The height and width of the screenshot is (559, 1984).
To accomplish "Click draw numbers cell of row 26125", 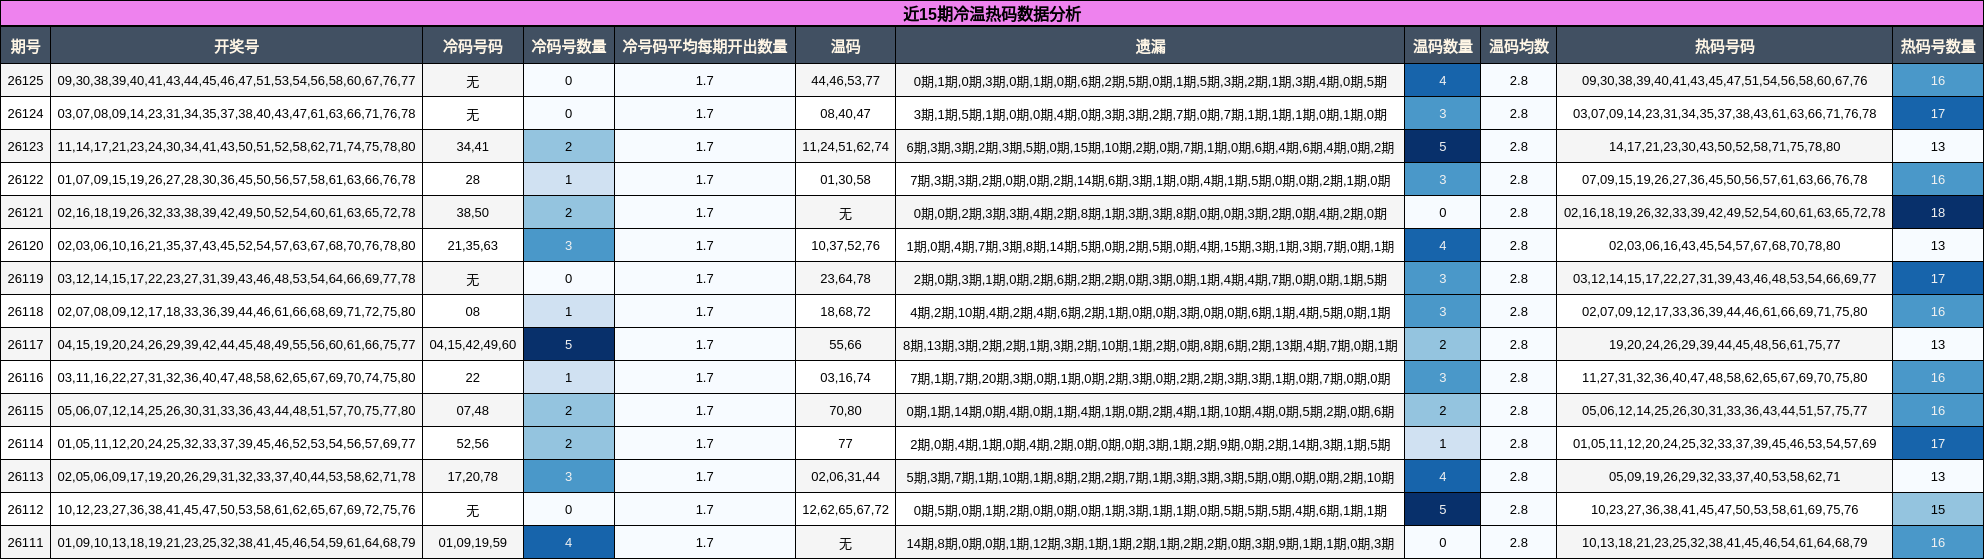I will [x=236, y=81].
